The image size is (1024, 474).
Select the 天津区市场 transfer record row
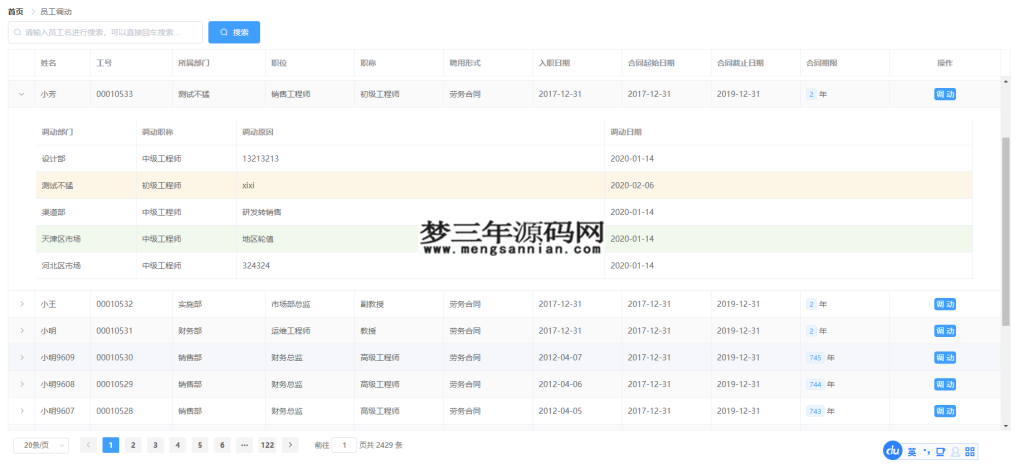(x=504, y=239)
